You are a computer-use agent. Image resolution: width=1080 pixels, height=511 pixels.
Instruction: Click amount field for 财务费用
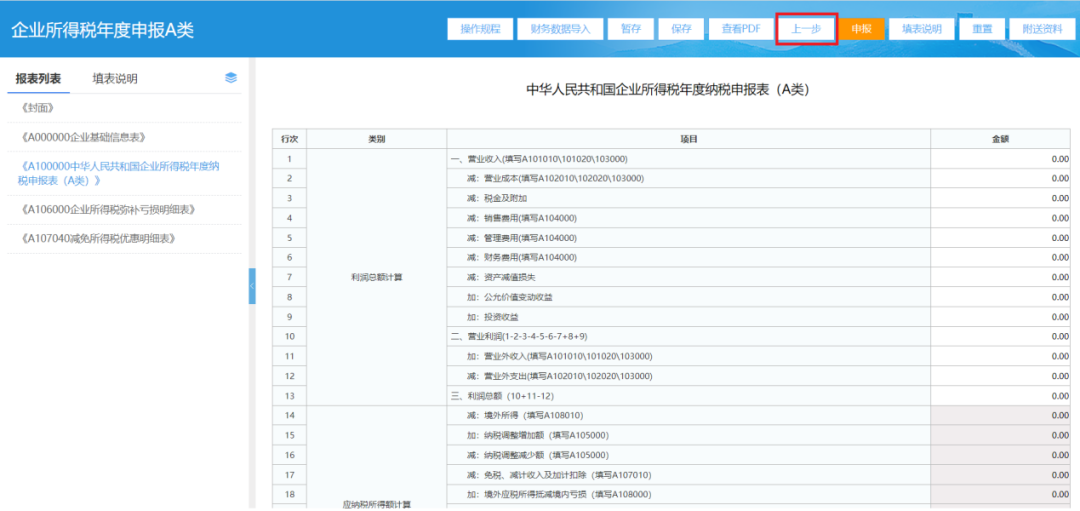(x=1001, y=258)
